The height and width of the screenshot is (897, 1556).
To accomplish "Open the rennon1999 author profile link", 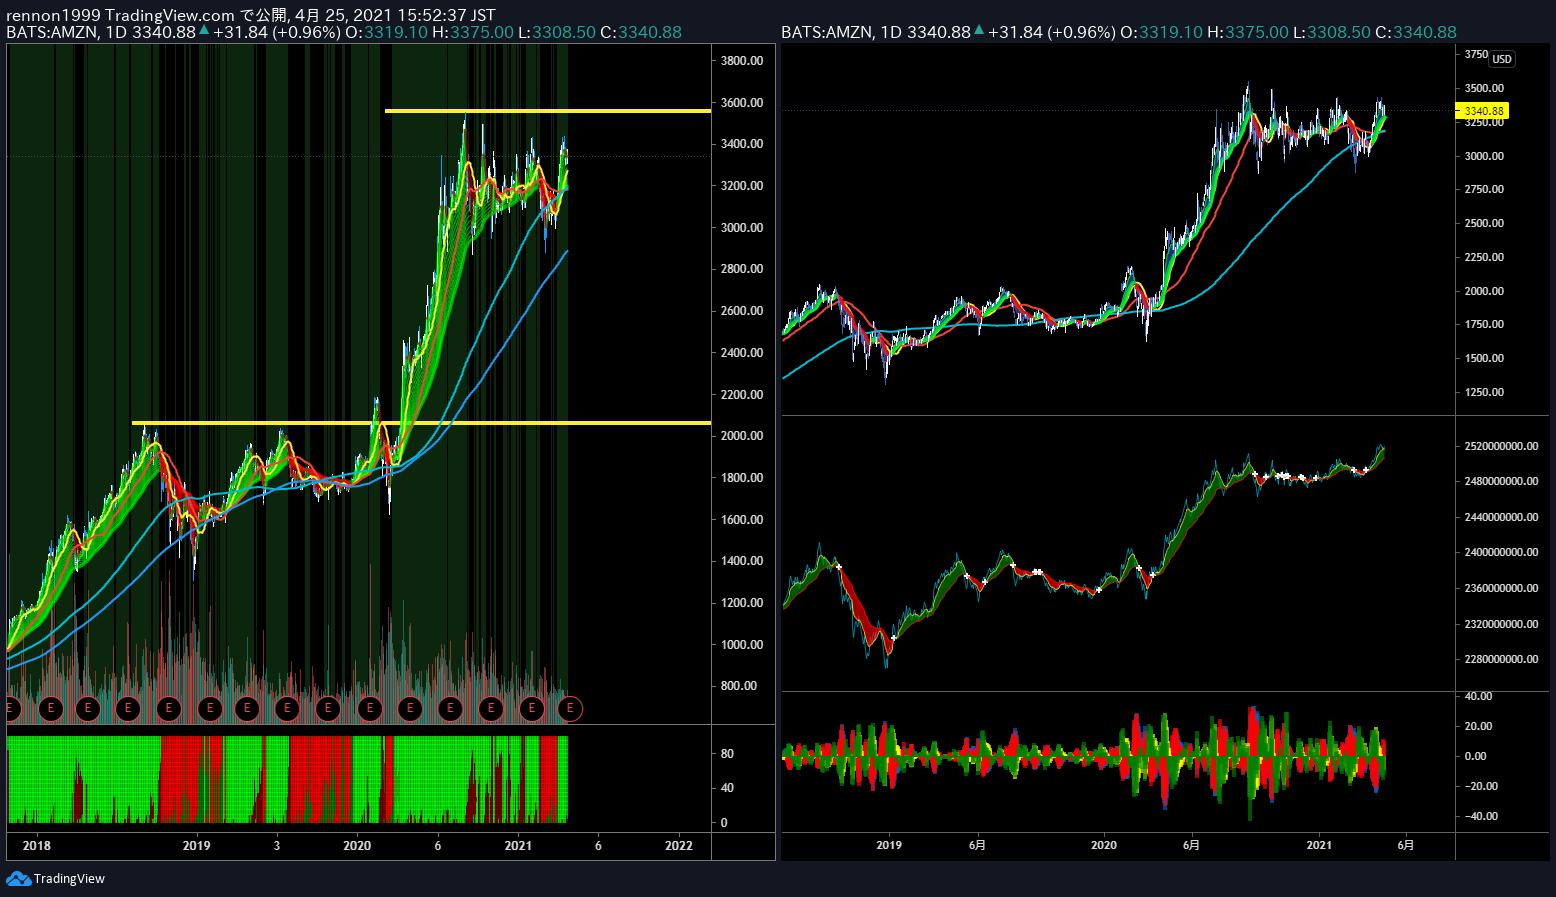I will tap(53, 15).
